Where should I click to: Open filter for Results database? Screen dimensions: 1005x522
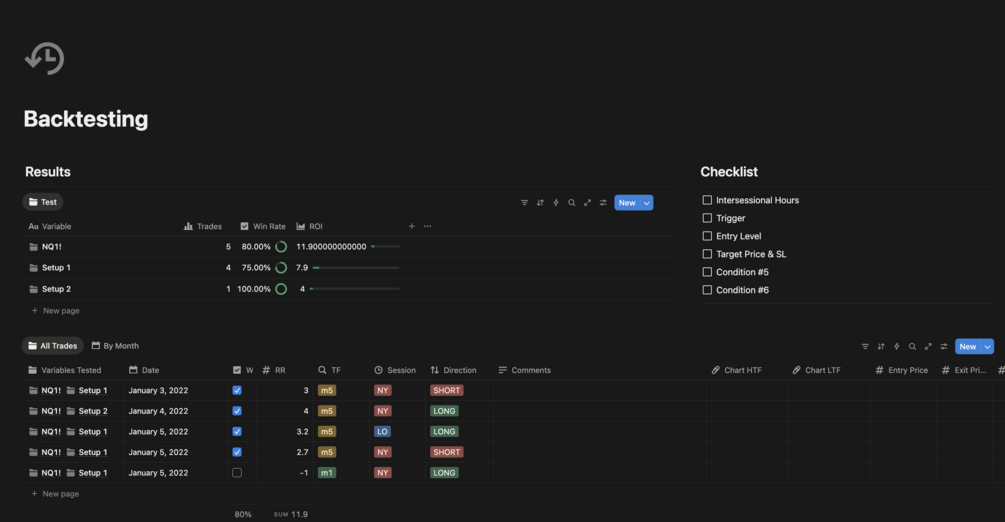[524, 203]
